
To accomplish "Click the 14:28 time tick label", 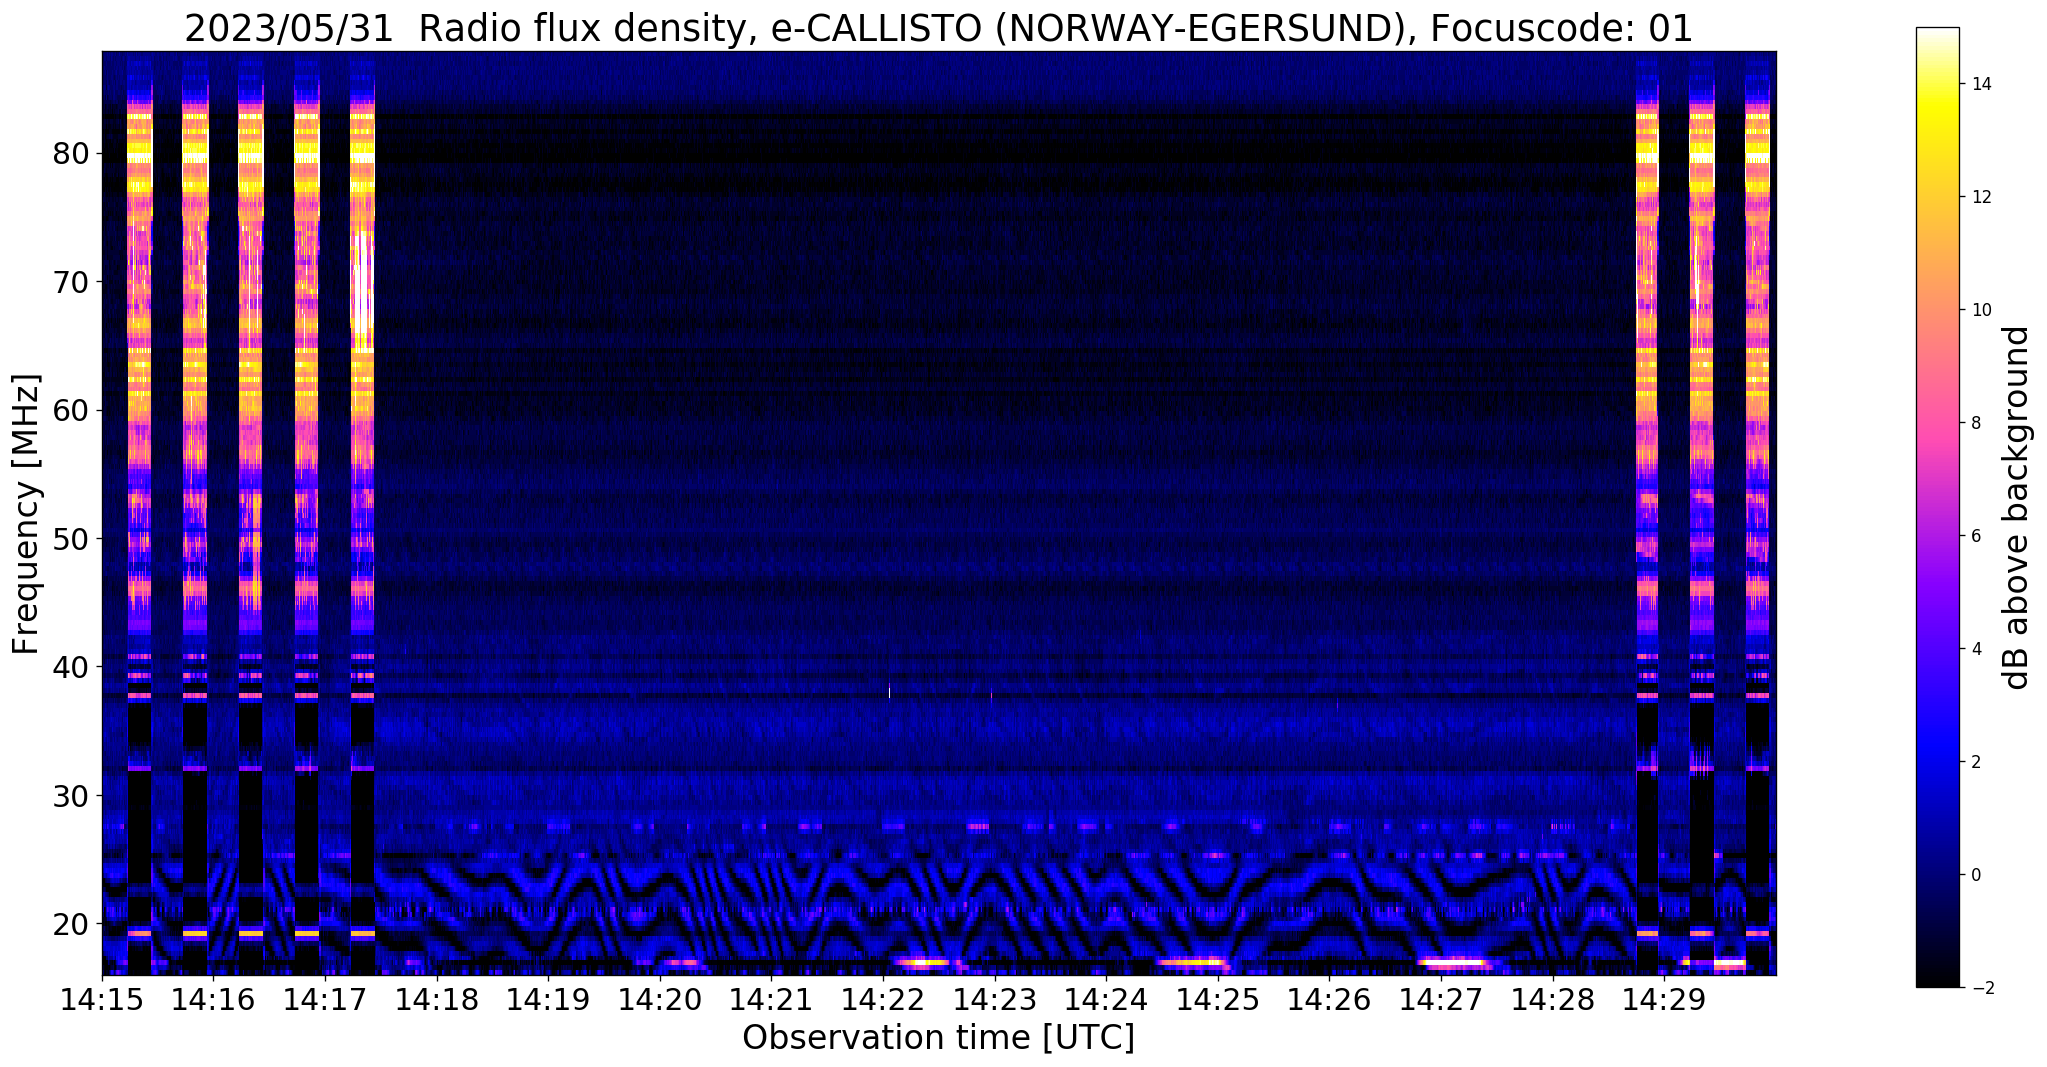I will point(1553,1001).
